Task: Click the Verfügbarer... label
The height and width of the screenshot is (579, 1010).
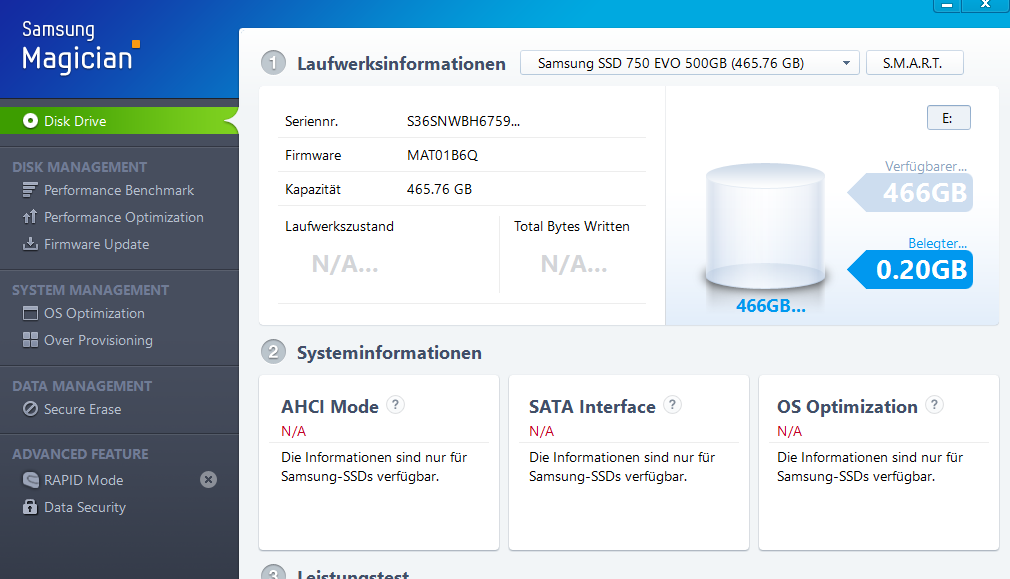Action: pyautogui.click(x=926, y=166)
